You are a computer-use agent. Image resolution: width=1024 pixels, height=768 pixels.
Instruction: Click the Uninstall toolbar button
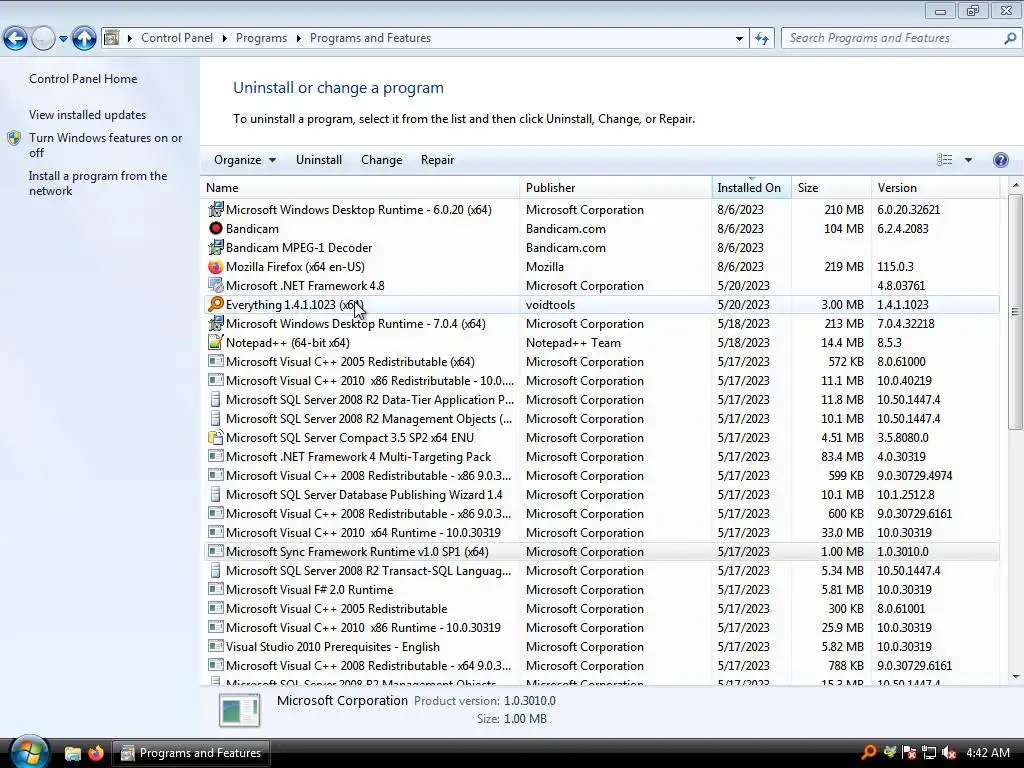pyautogui.click(x=319, y=160)
